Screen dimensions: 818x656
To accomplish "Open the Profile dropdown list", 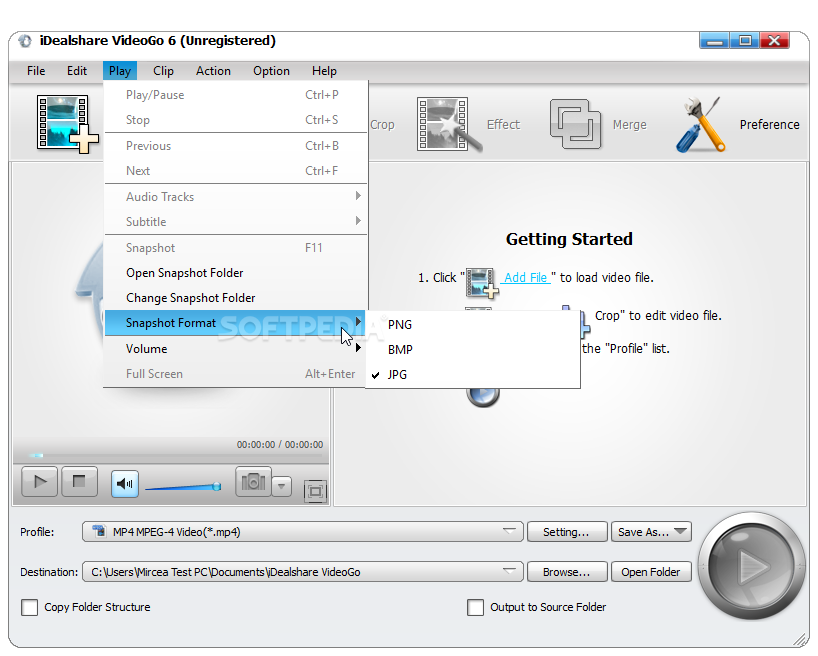I will coord(303,532).
